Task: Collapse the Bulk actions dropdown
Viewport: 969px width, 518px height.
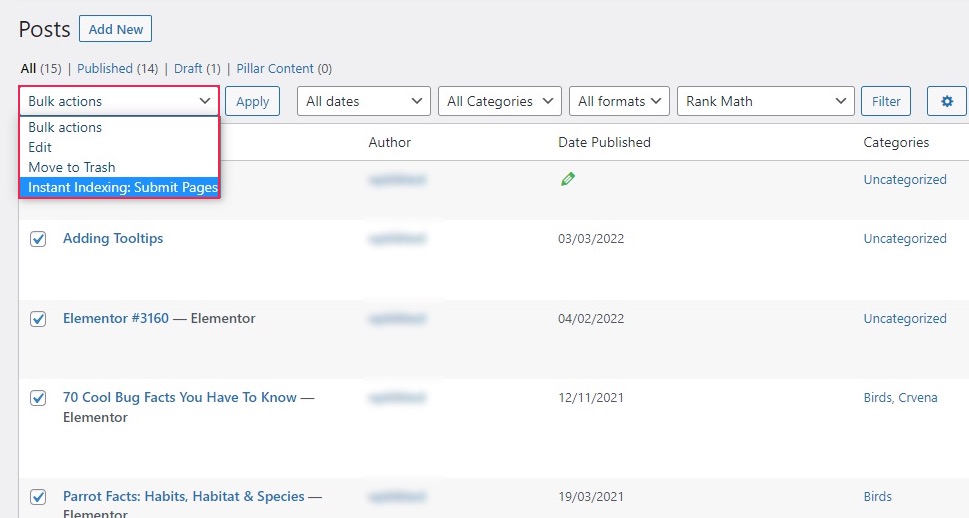Action: (x=118, y=101)
